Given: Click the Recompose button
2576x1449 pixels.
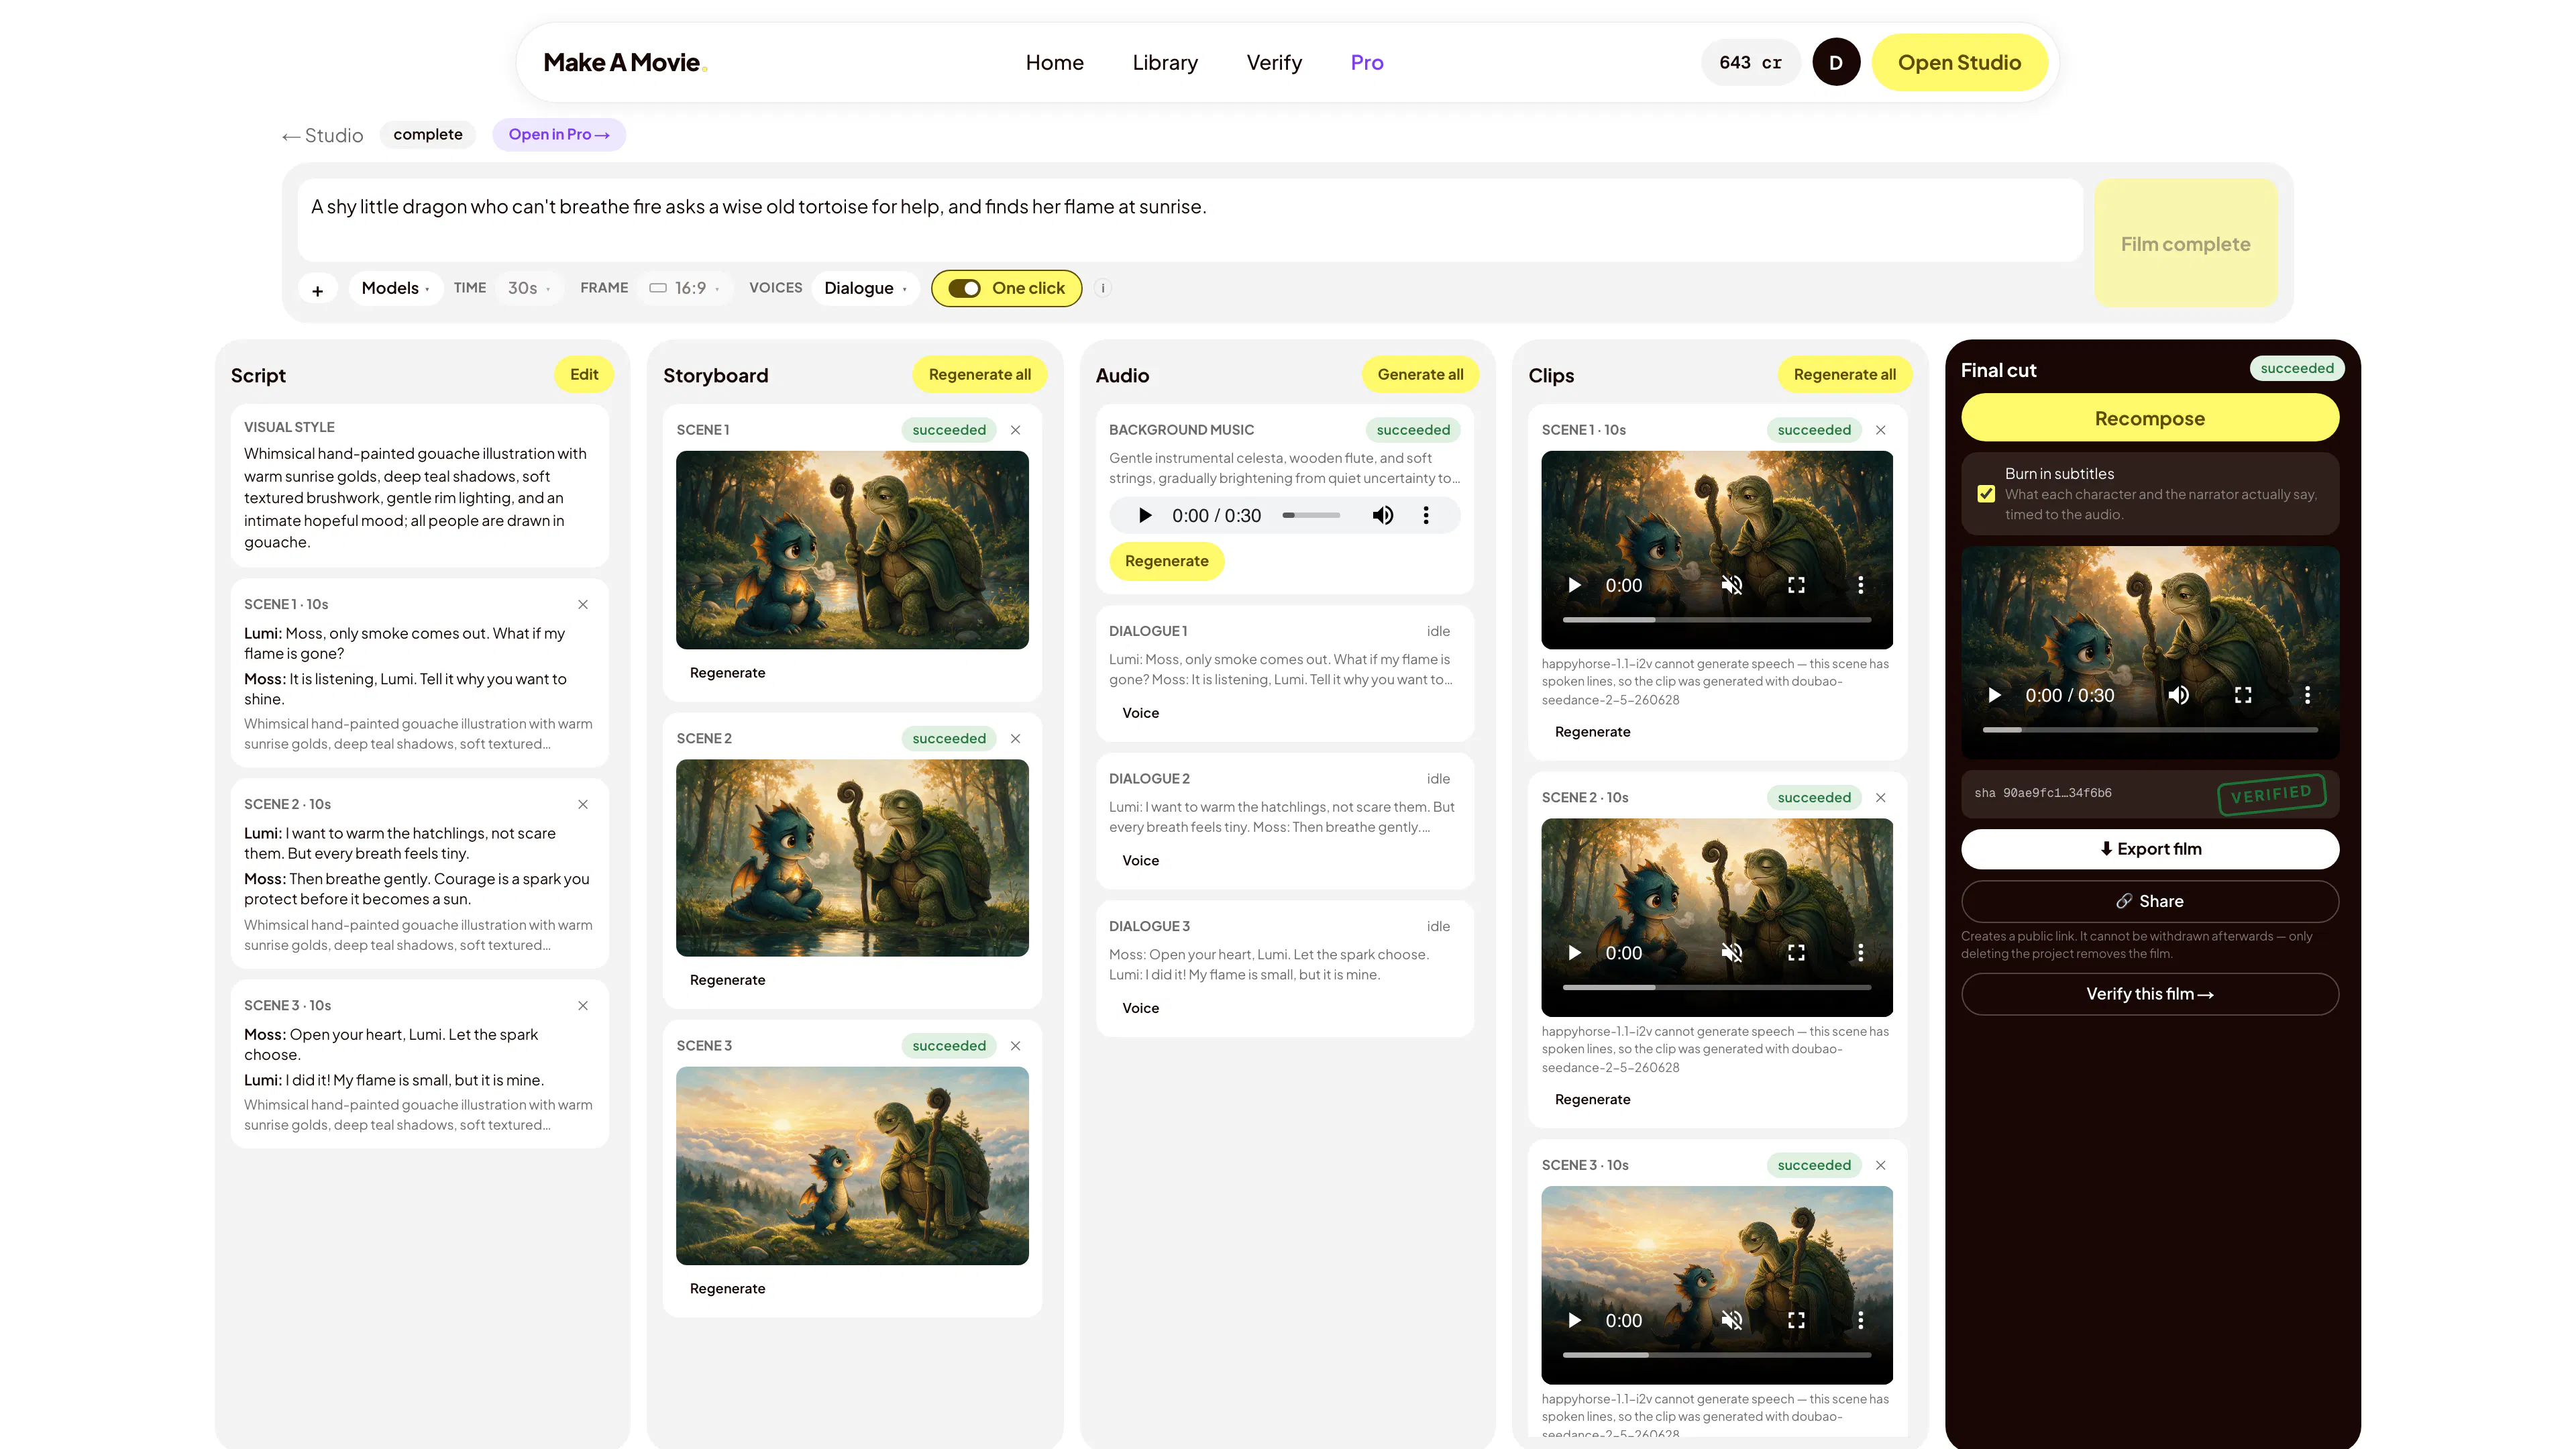Looking at the screenshot, I should tap(2150, 419).
